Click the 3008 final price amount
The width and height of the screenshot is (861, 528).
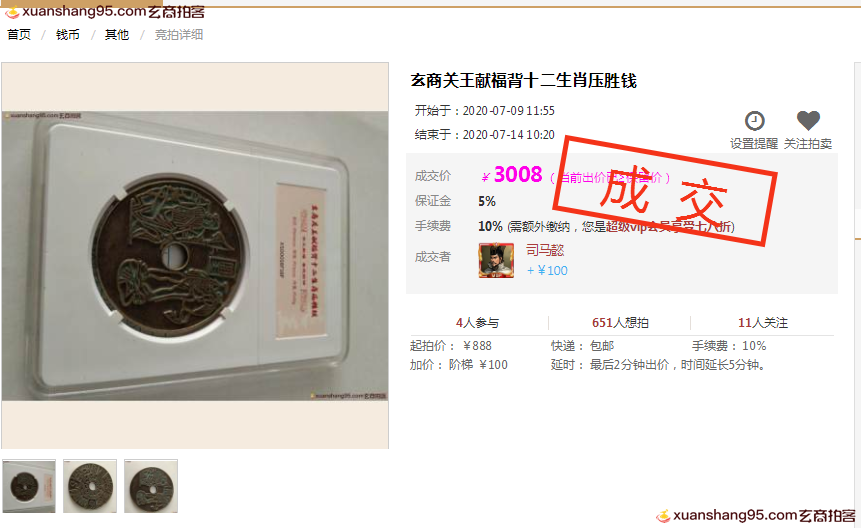(518, 175)
